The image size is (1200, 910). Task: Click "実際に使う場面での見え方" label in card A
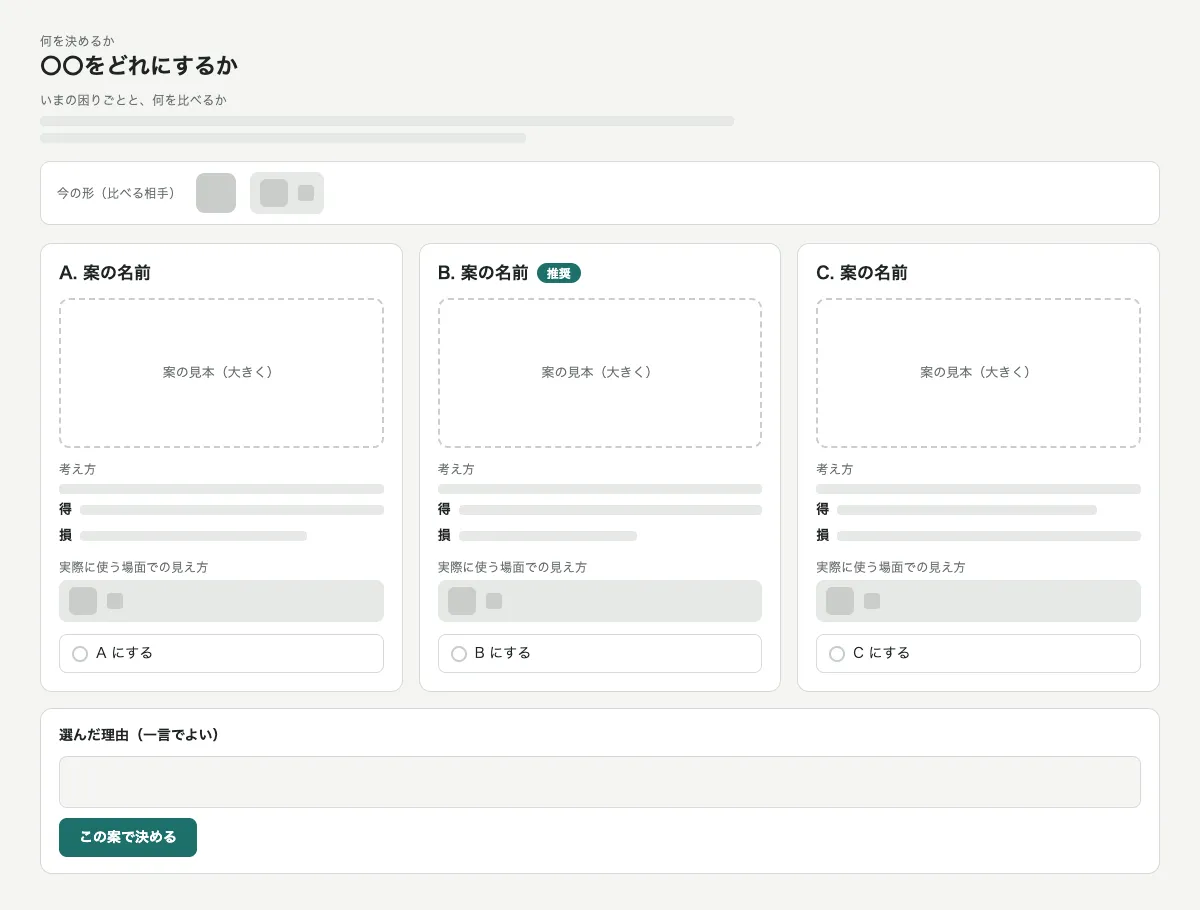(134, 567)
